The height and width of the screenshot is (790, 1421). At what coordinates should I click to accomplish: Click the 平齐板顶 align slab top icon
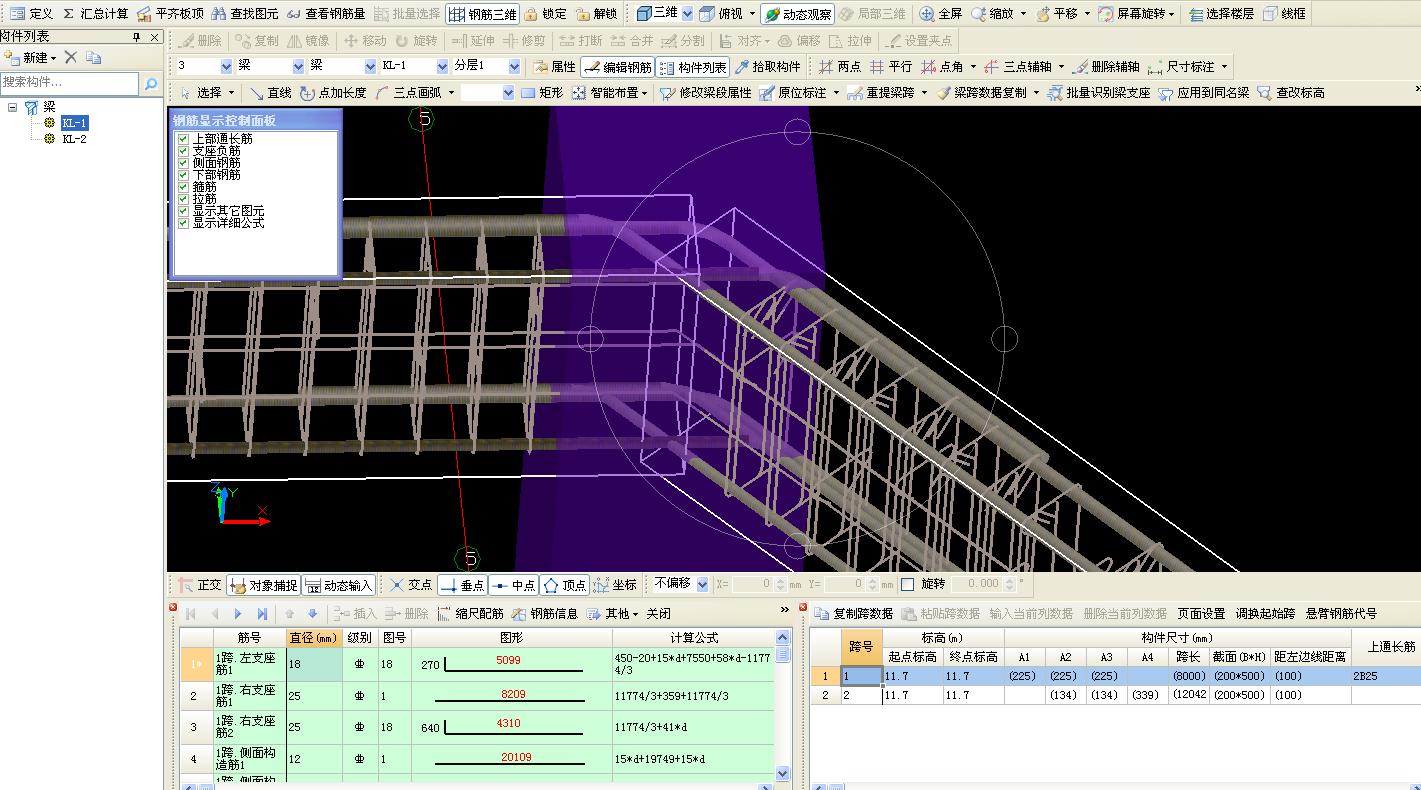(144, 14)
